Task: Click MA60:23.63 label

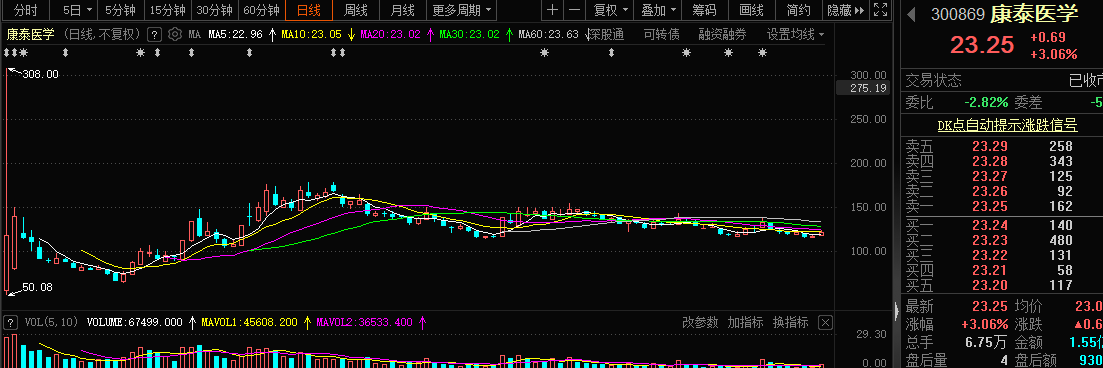Action: pyautogui.click(x=548, y=34)
